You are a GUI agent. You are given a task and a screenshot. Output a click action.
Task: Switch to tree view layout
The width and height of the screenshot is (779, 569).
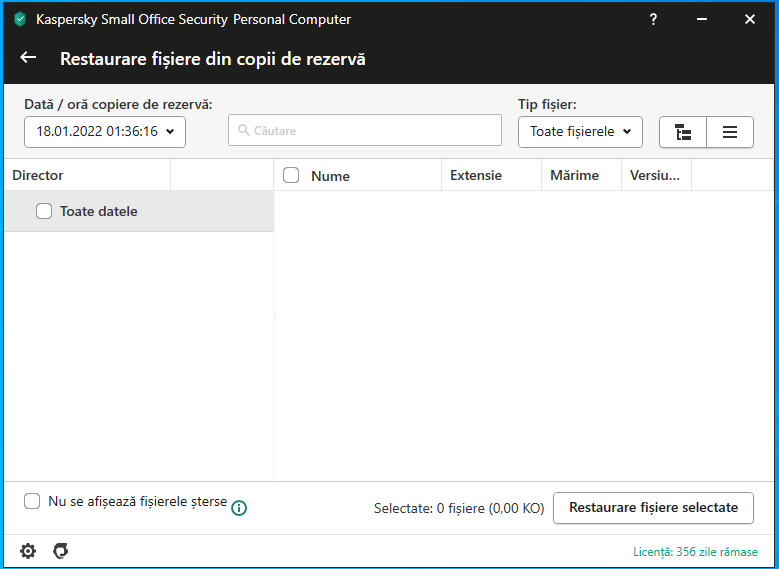click(x=683, y=132)
